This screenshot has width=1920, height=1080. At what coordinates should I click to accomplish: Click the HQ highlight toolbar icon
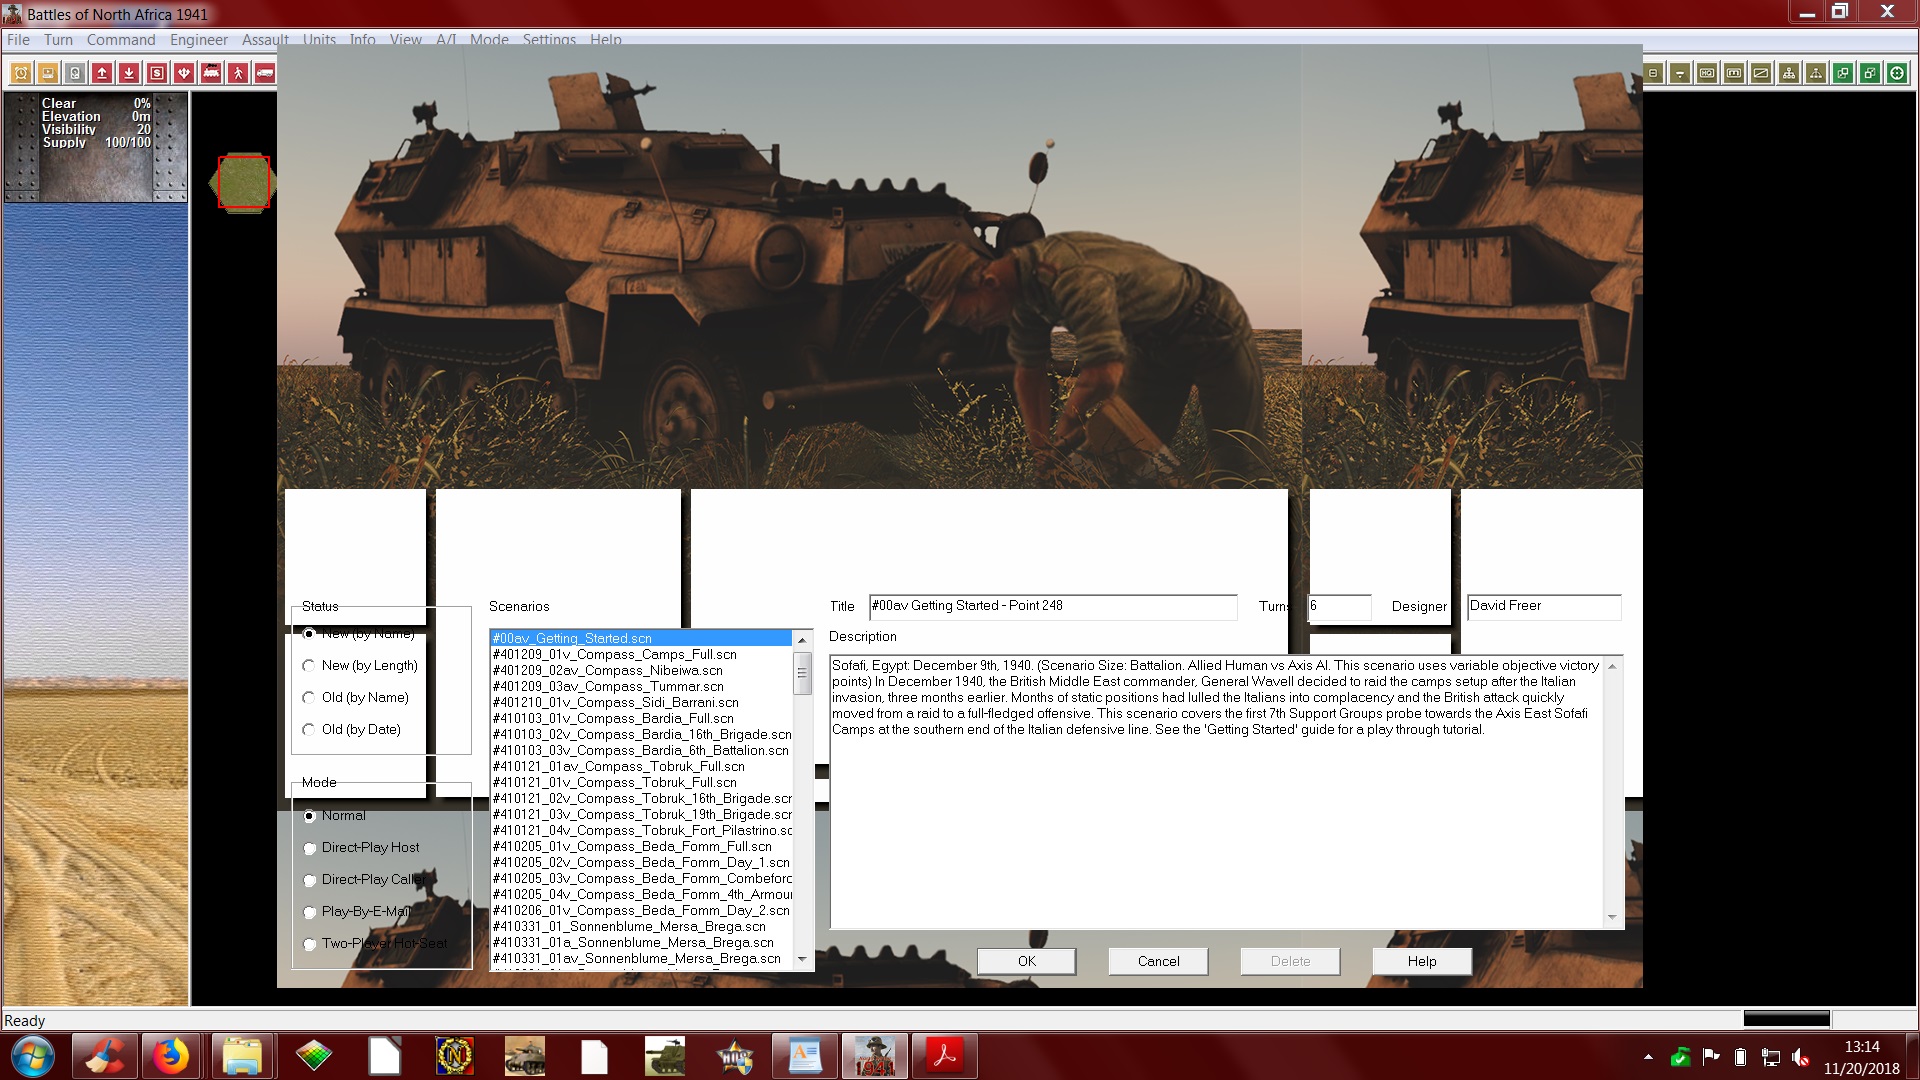point(1707,73)
